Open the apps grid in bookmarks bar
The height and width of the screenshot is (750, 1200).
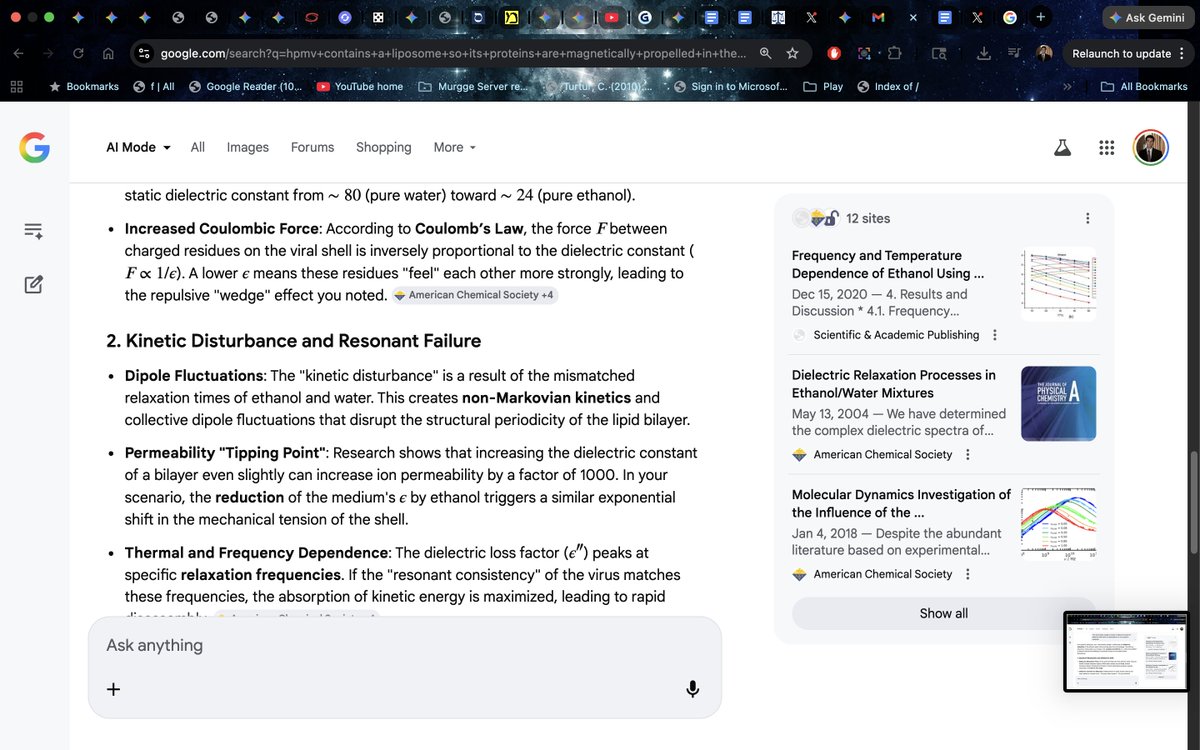(x=16, y=87)
